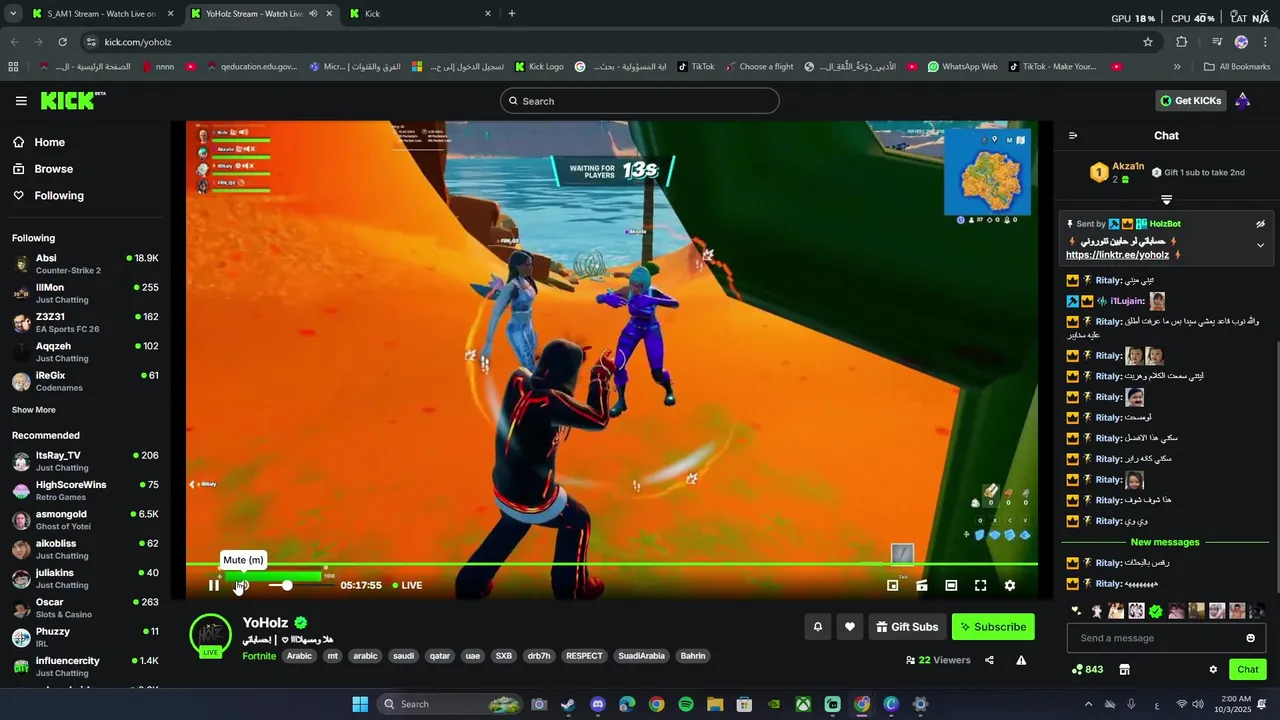The height and width of the screenshot is (720, 1280).
Task: Open a new browser tab
Action: 512,14
